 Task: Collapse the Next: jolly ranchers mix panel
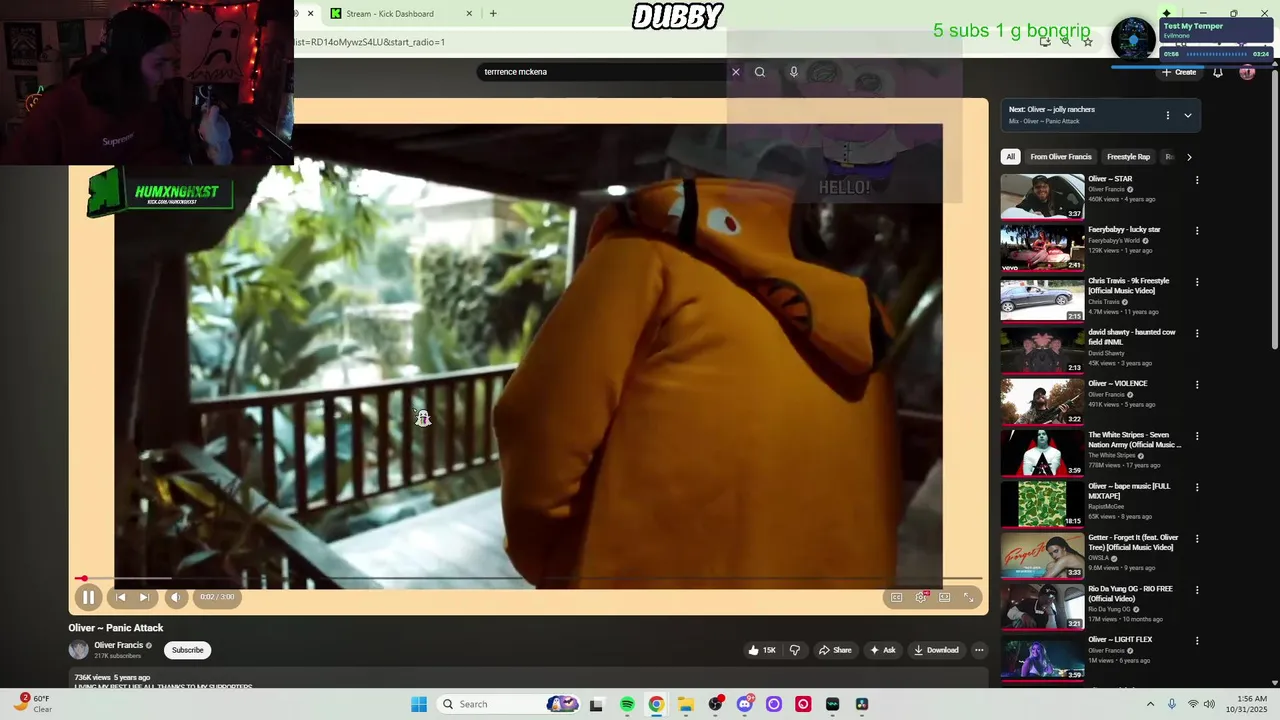1188,115
